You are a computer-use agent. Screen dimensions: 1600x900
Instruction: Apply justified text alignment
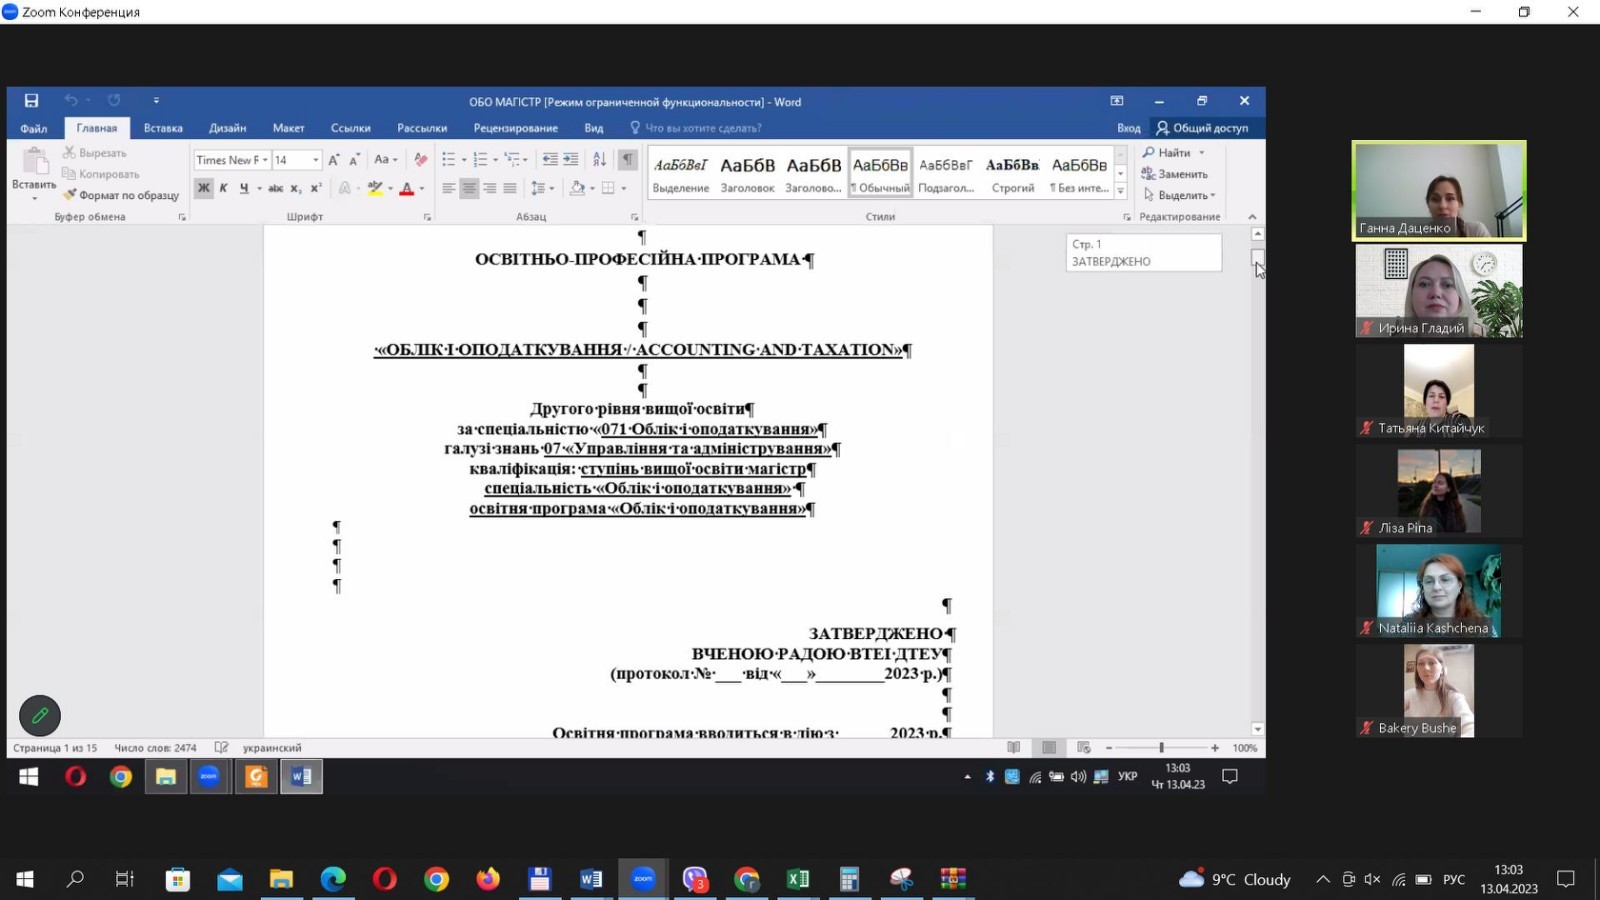pos(510,188)
